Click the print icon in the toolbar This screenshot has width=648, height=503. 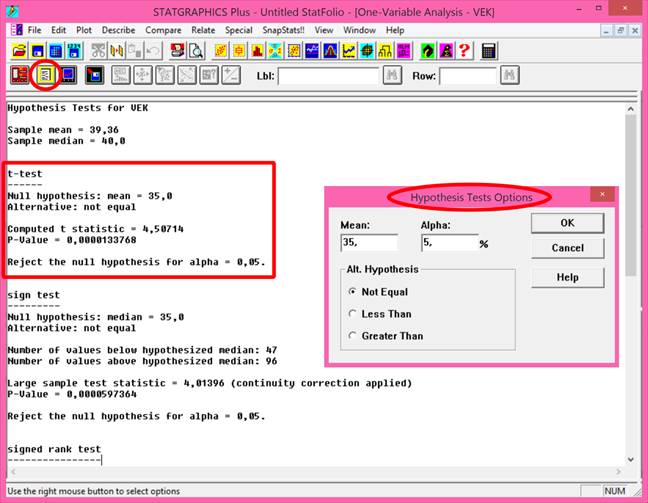tap(177, 51)
